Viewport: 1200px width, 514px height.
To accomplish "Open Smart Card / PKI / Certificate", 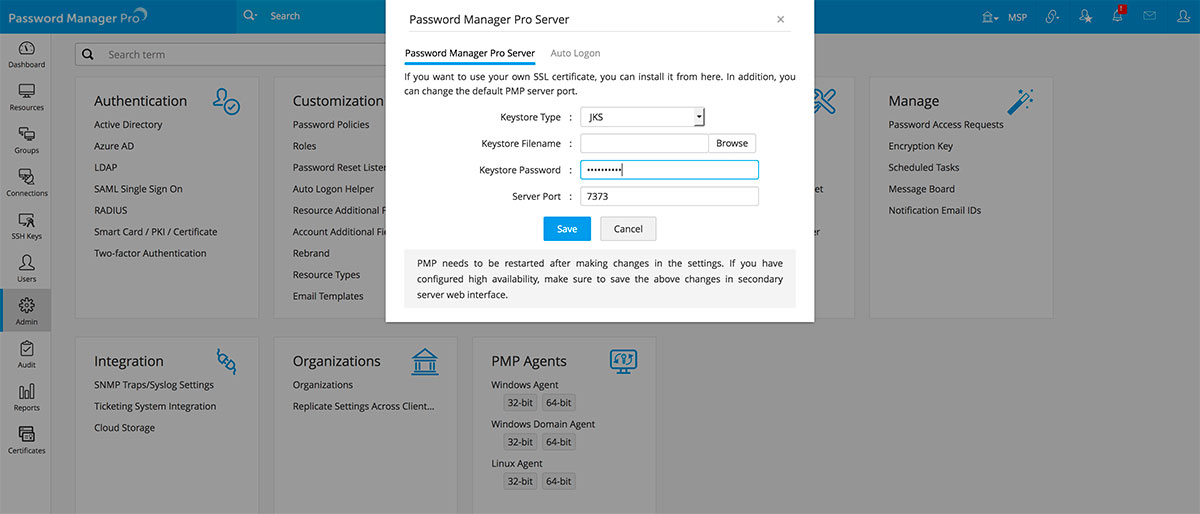I will click(156, 232).
